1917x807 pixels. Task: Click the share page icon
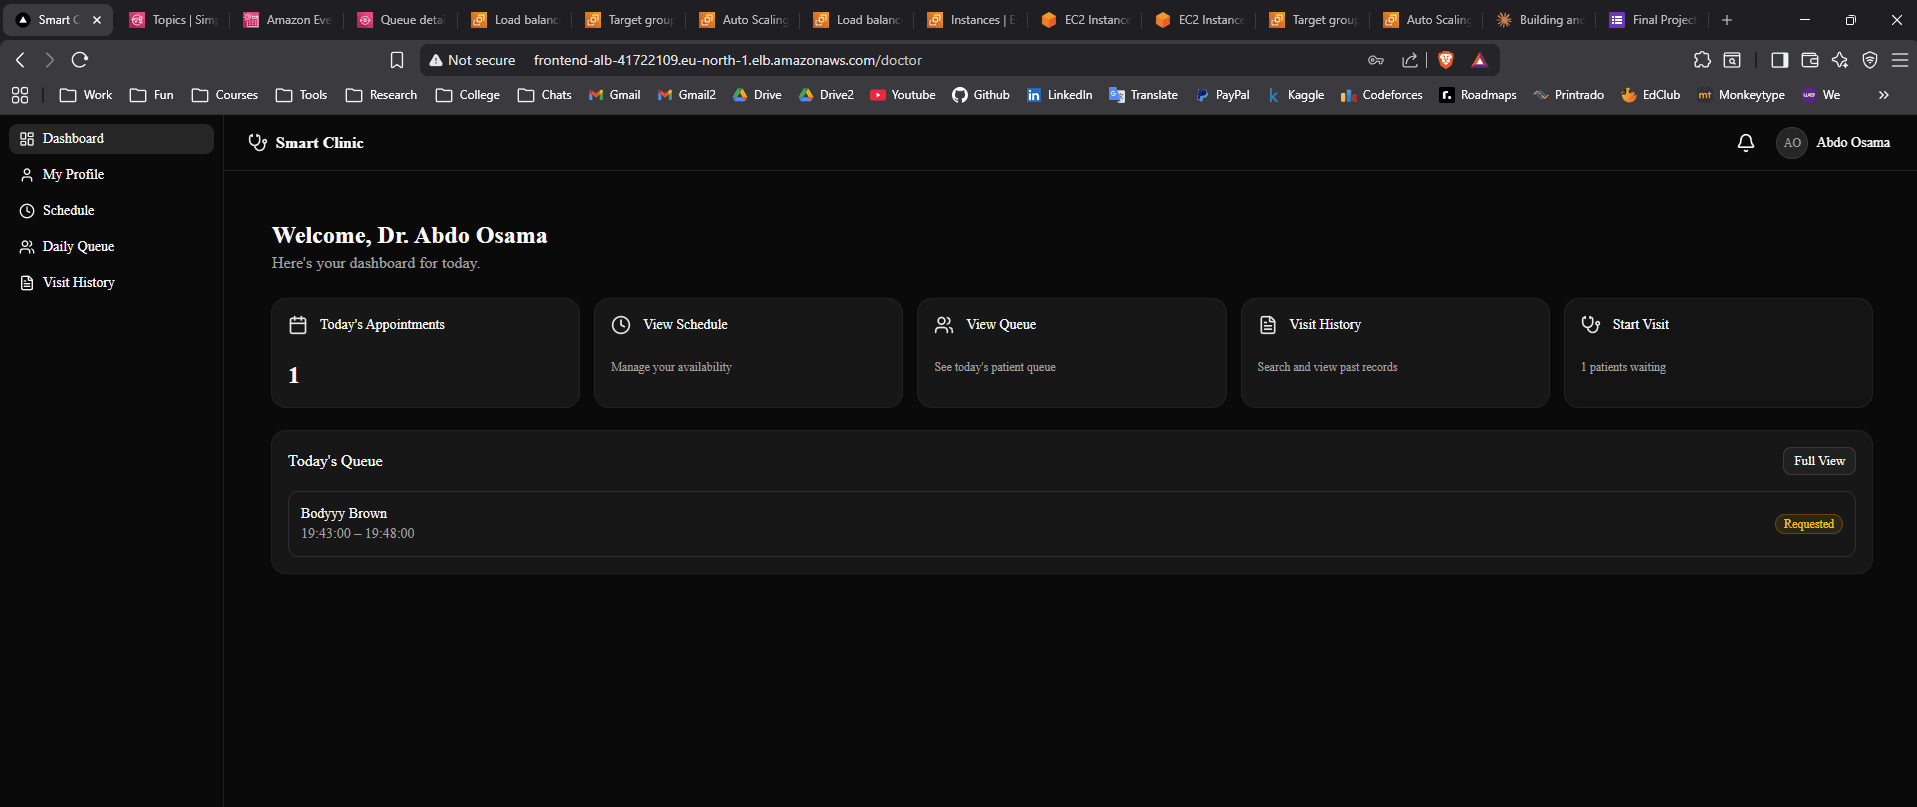tap(1410, 60)
